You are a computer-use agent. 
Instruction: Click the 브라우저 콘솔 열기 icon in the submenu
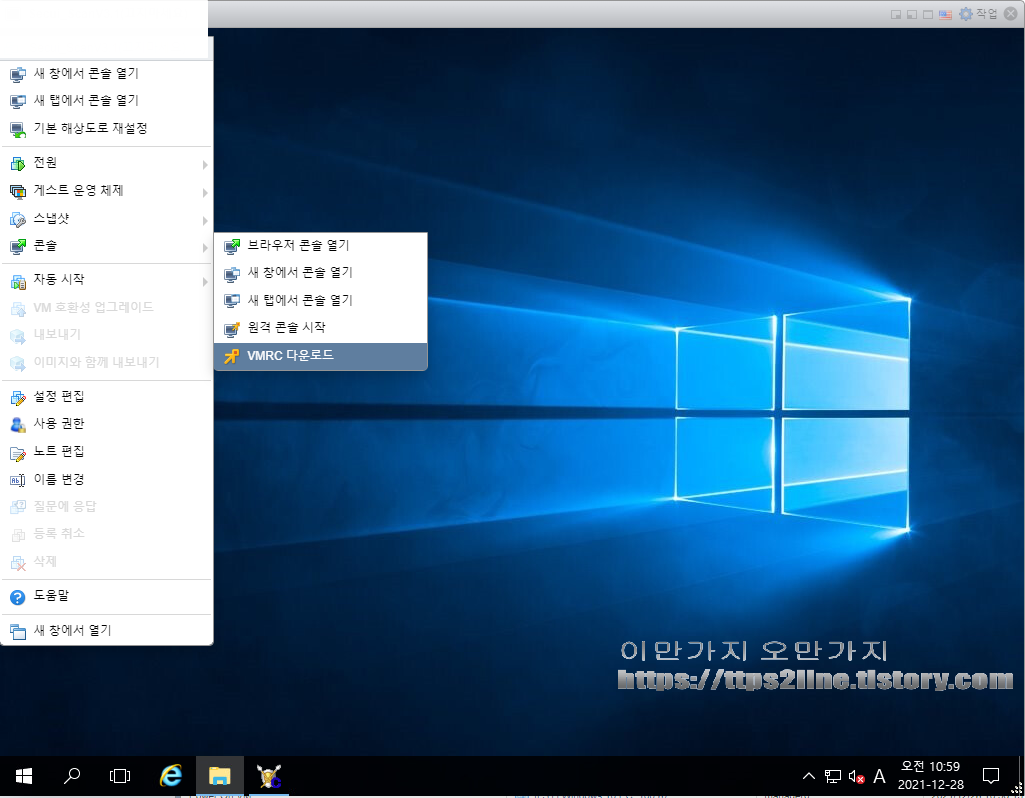click(231, 246)
